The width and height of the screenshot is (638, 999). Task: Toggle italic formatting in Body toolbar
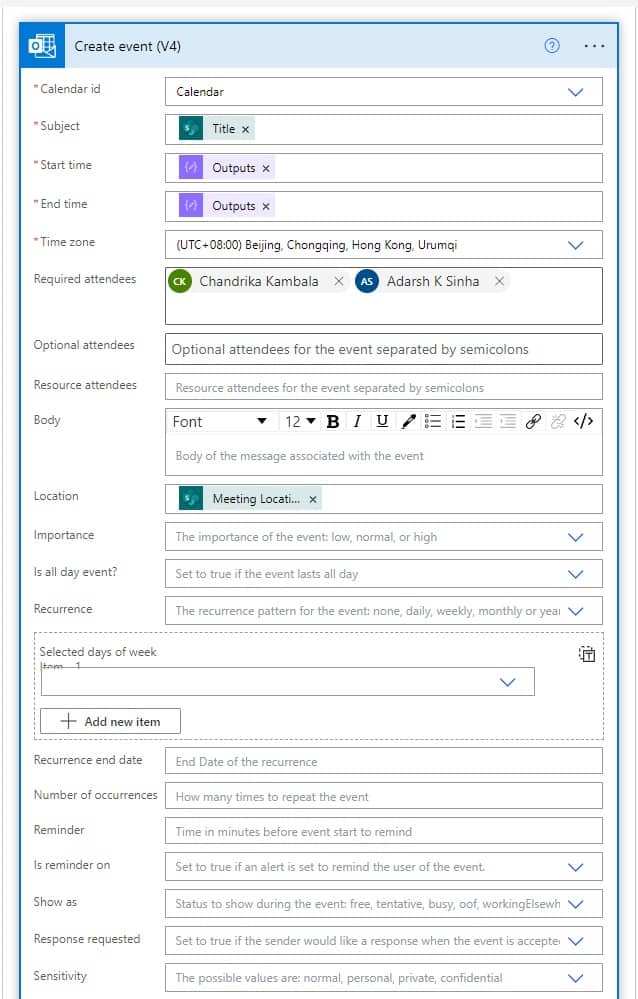(x=357, y=422)
